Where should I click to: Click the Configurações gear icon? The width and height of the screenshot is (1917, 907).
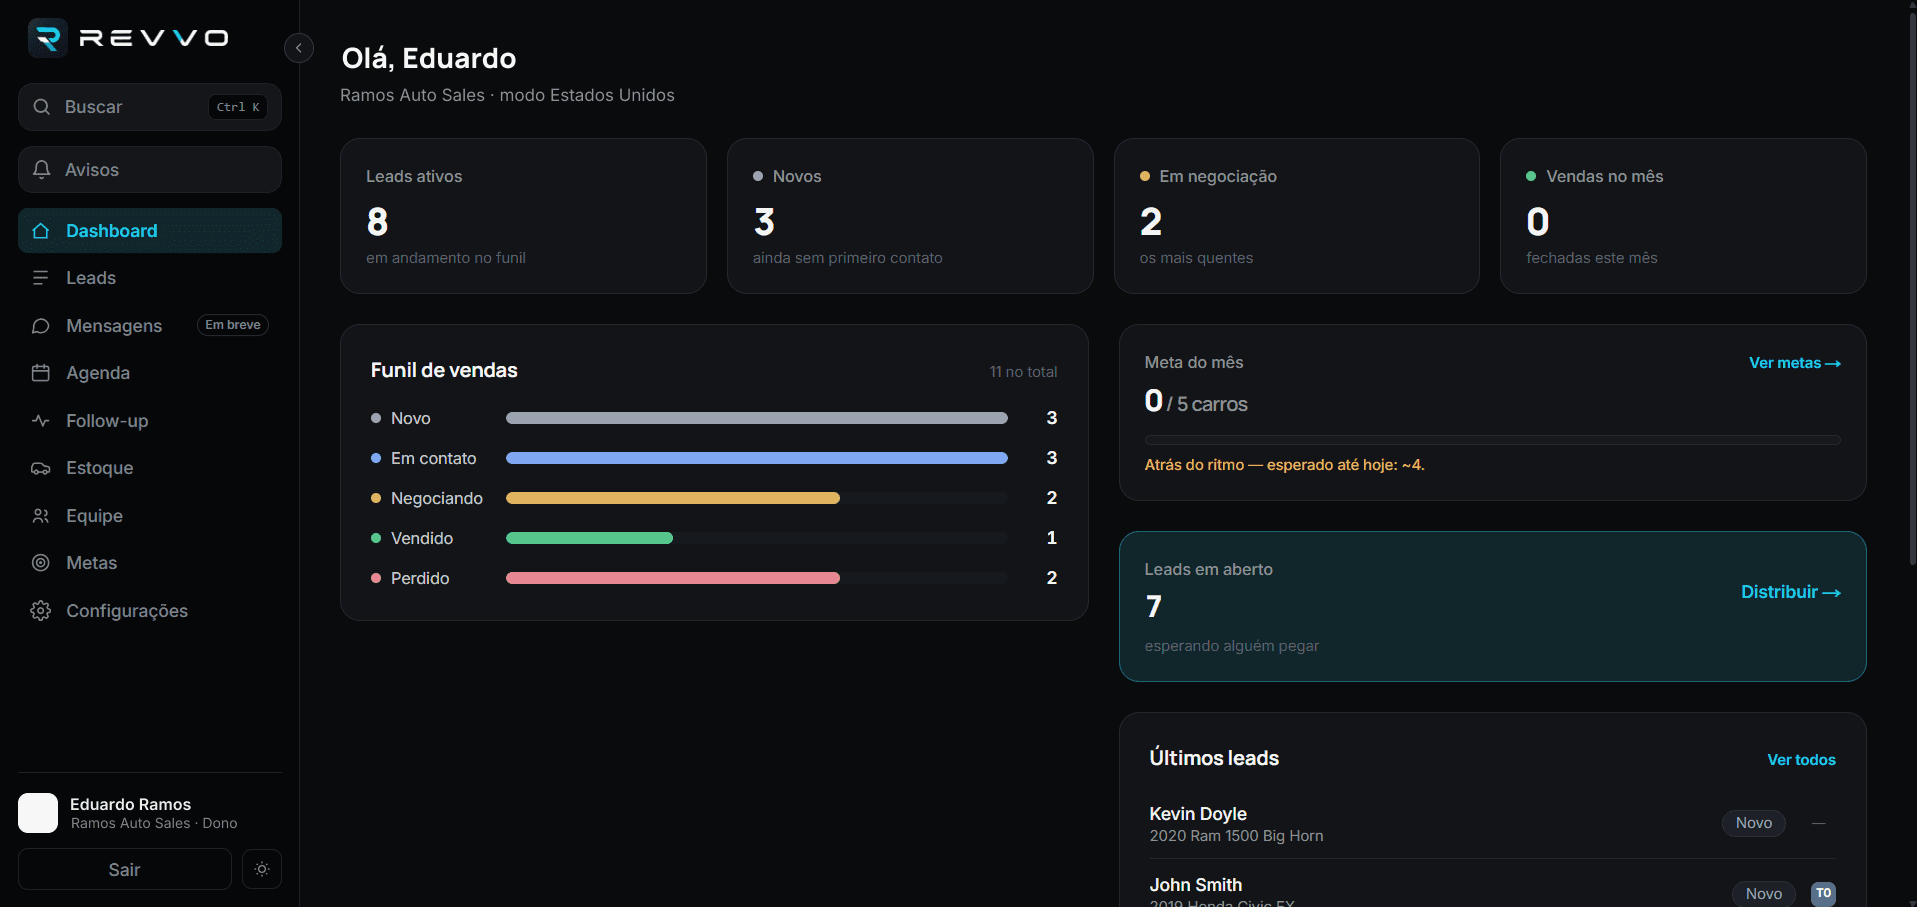(41, 611)
